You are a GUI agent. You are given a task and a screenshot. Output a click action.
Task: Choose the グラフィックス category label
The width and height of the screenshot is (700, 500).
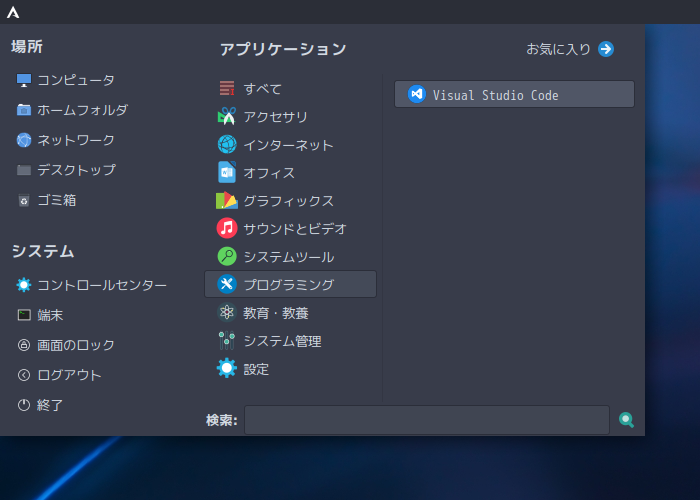coord(288,201)
